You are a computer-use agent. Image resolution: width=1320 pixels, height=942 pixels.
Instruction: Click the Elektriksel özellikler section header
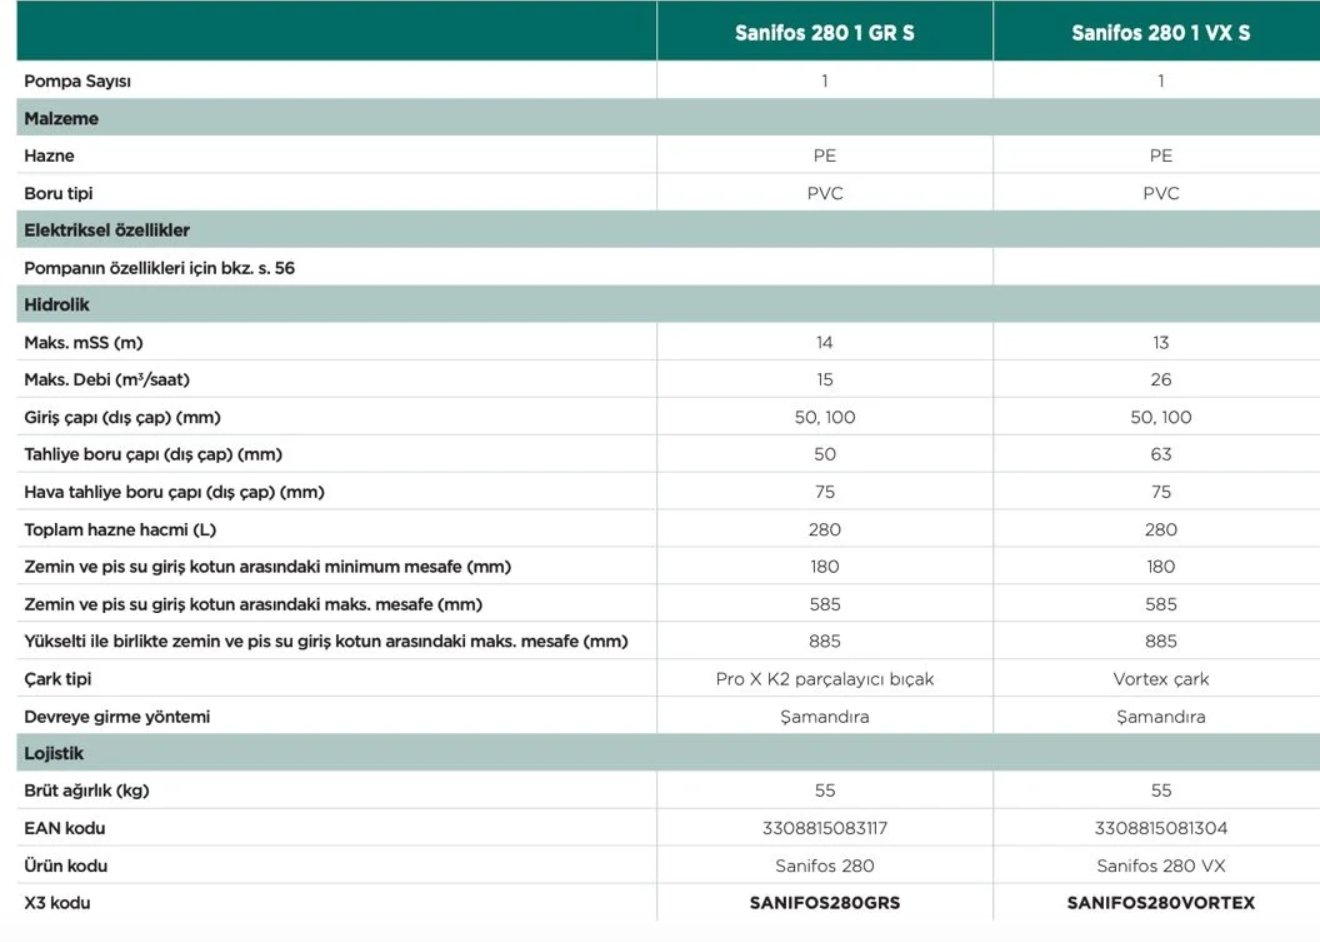tap(668, 230)
